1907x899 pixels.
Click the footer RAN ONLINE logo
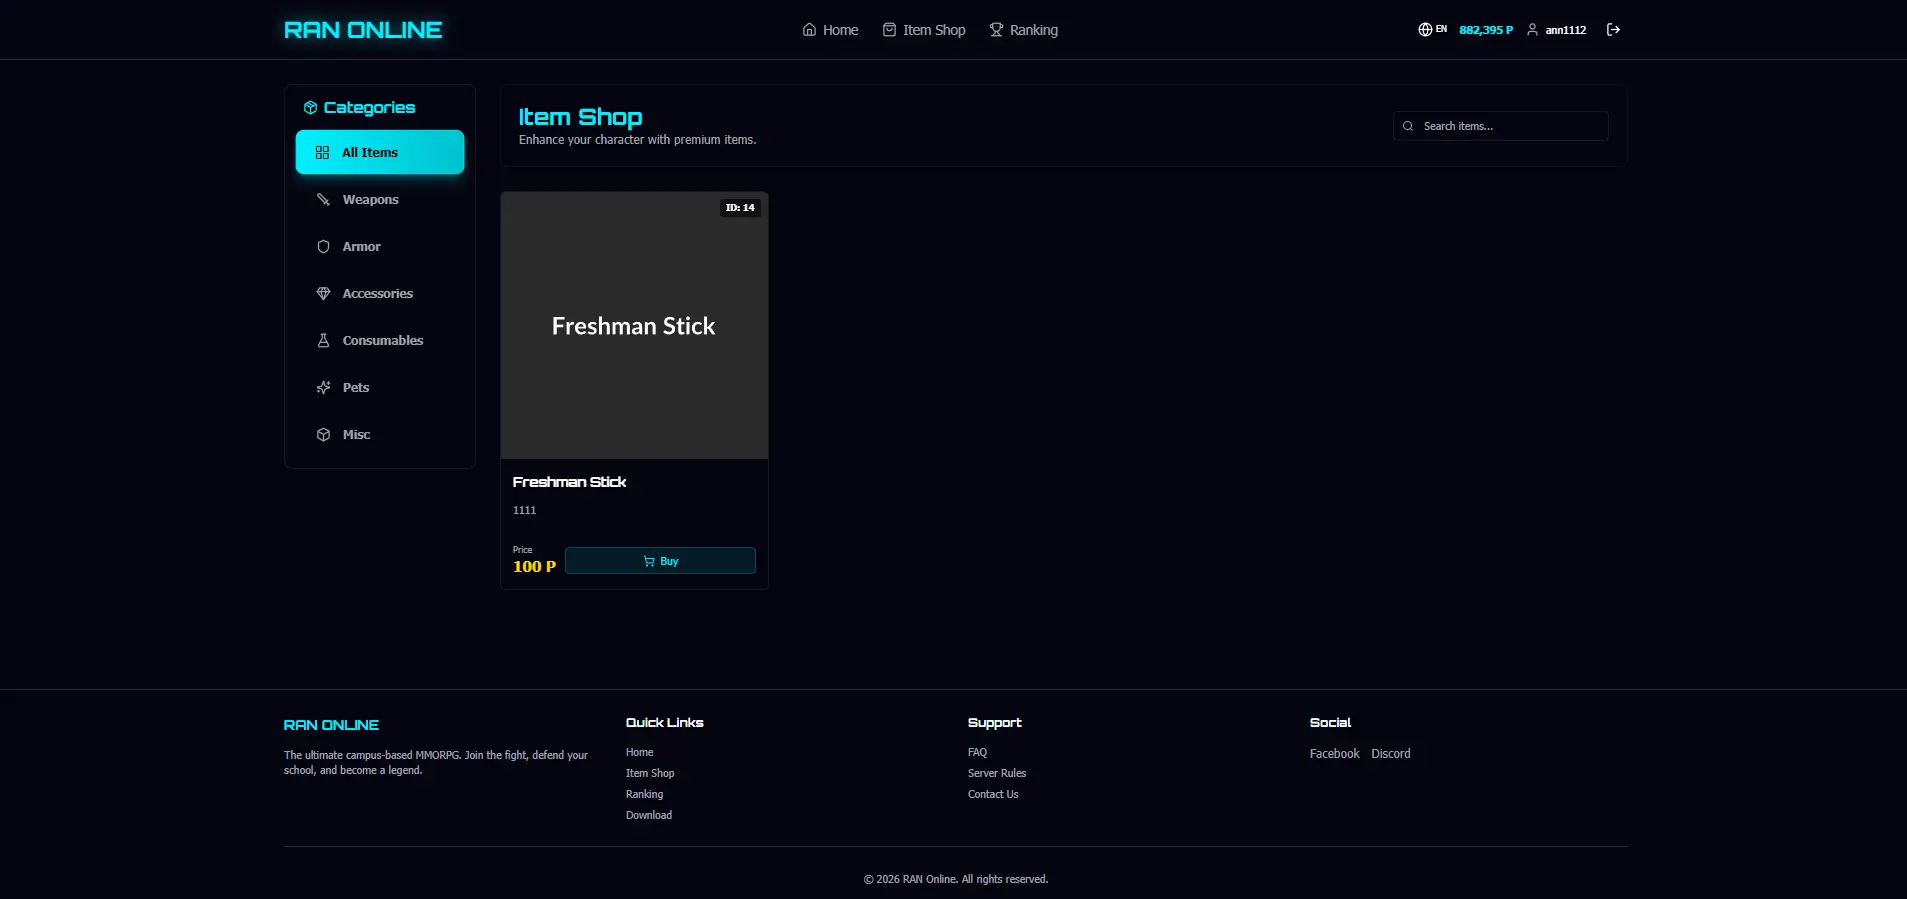[331, 725]
